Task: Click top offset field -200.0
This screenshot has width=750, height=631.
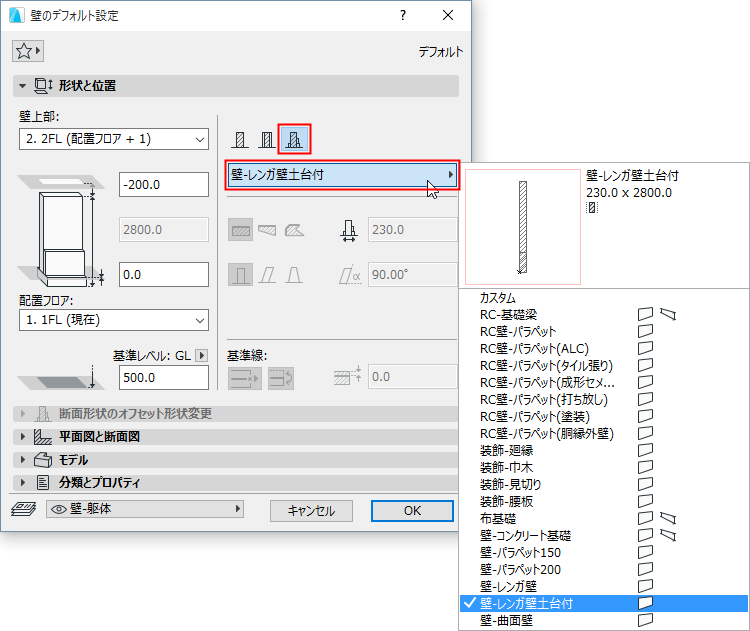Action: [x=164, y=185]
